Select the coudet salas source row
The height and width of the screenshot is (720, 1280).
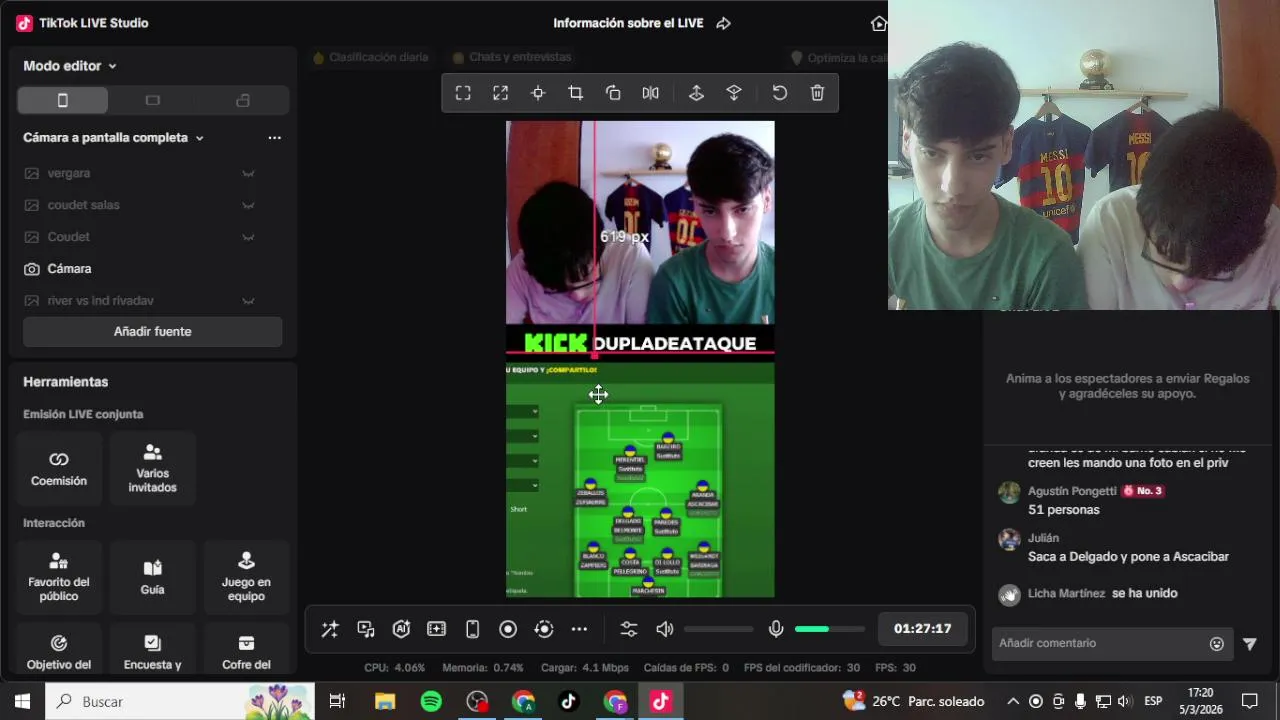(x=152, y=205)
